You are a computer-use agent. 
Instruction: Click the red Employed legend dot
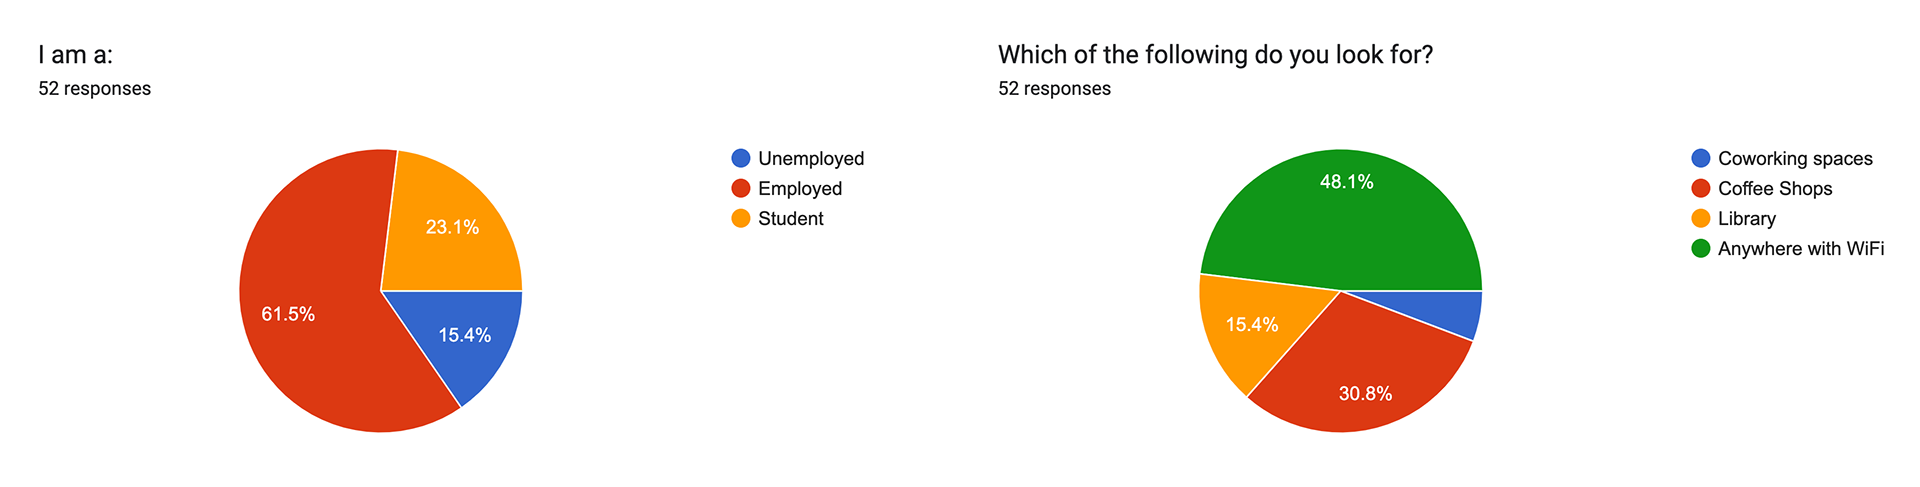point(741,188)
